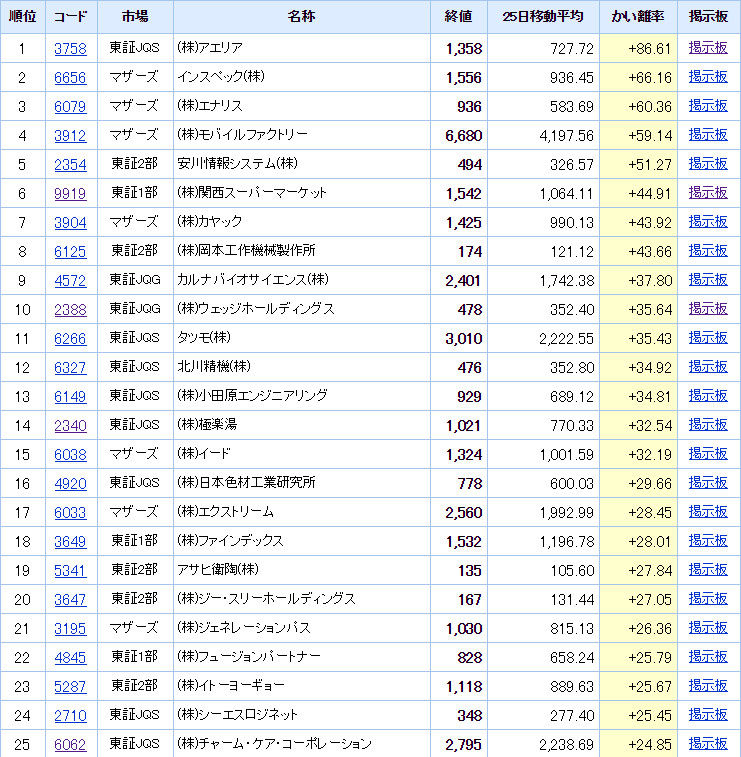Open stock code 3647 link
741x757 pixels.
click(70, 600)
